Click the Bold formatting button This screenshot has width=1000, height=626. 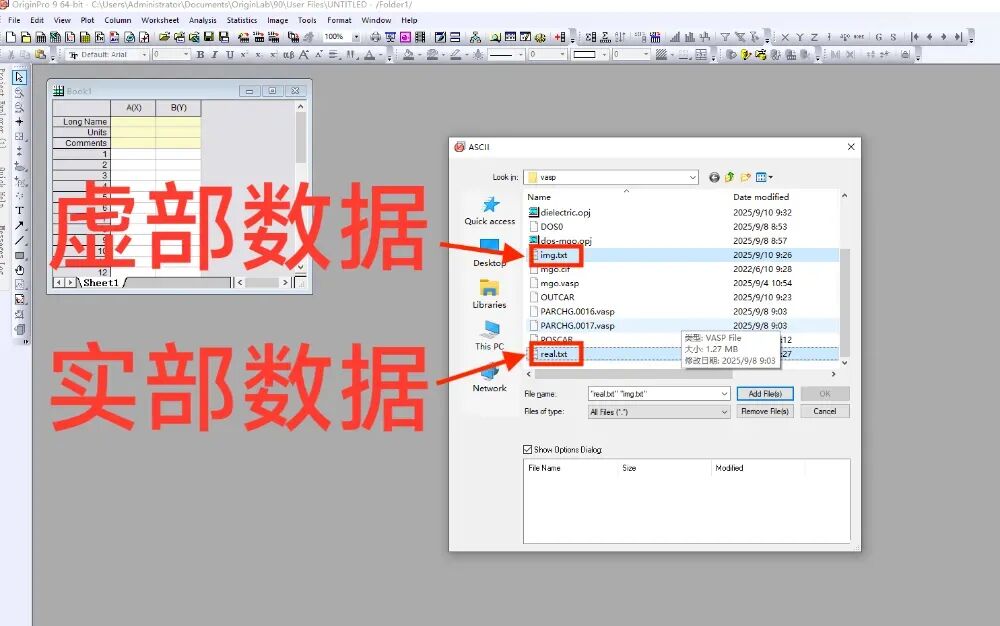[201, 55]
